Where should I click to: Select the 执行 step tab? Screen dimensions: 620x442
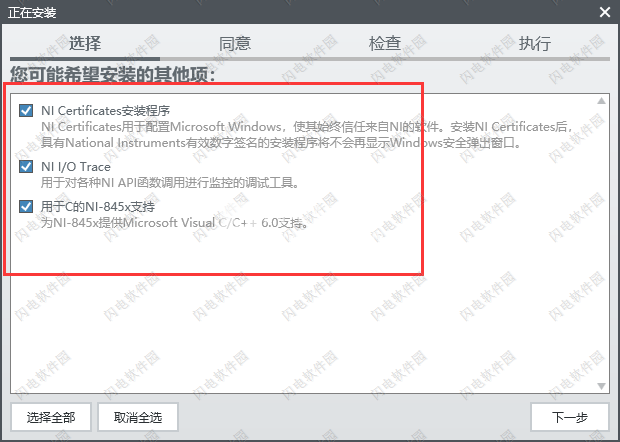pos(535,43)
